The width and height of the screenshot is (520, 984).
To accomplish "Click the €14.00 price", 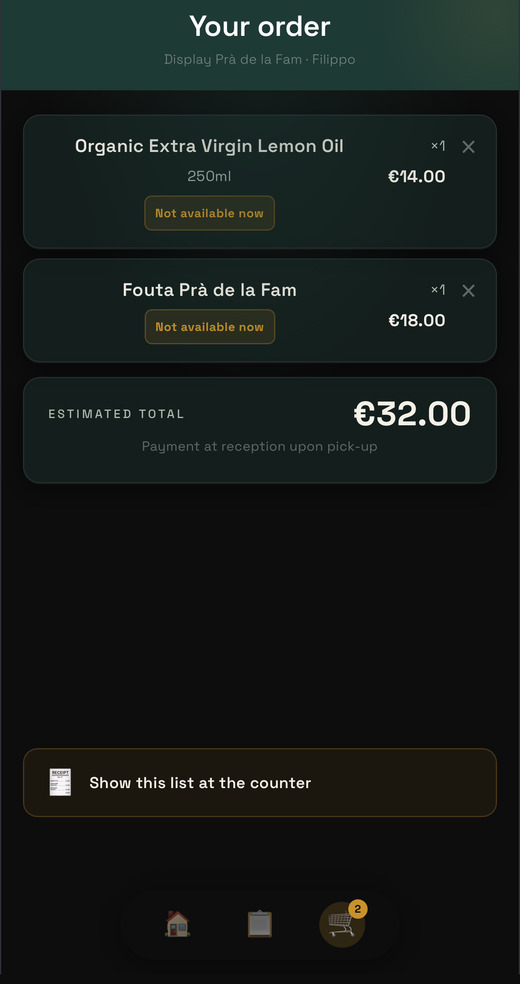I will point(417,176).
